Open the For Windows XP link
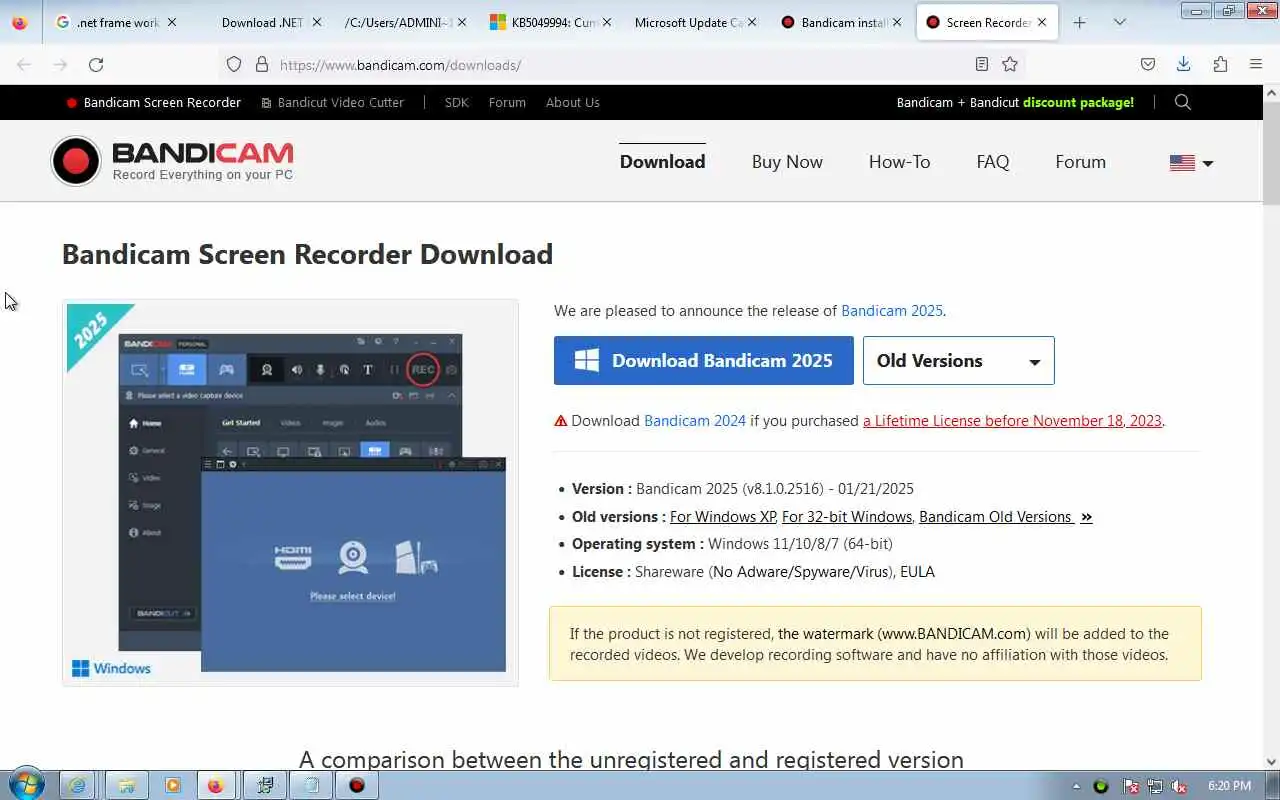This screenshot has height=800, width=1280. (723, 517)
